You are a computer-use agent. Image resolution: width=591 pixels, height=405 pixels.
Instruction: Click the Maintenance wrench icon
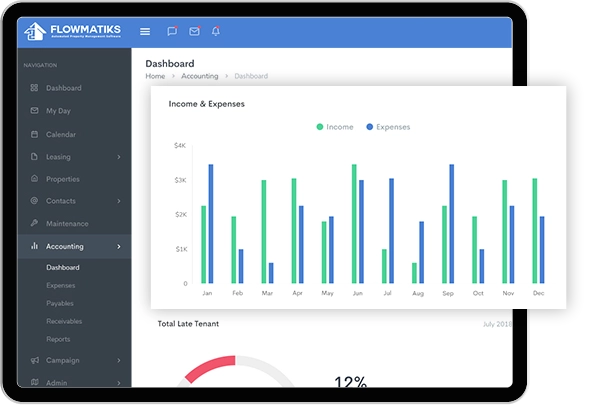(34, 223)
